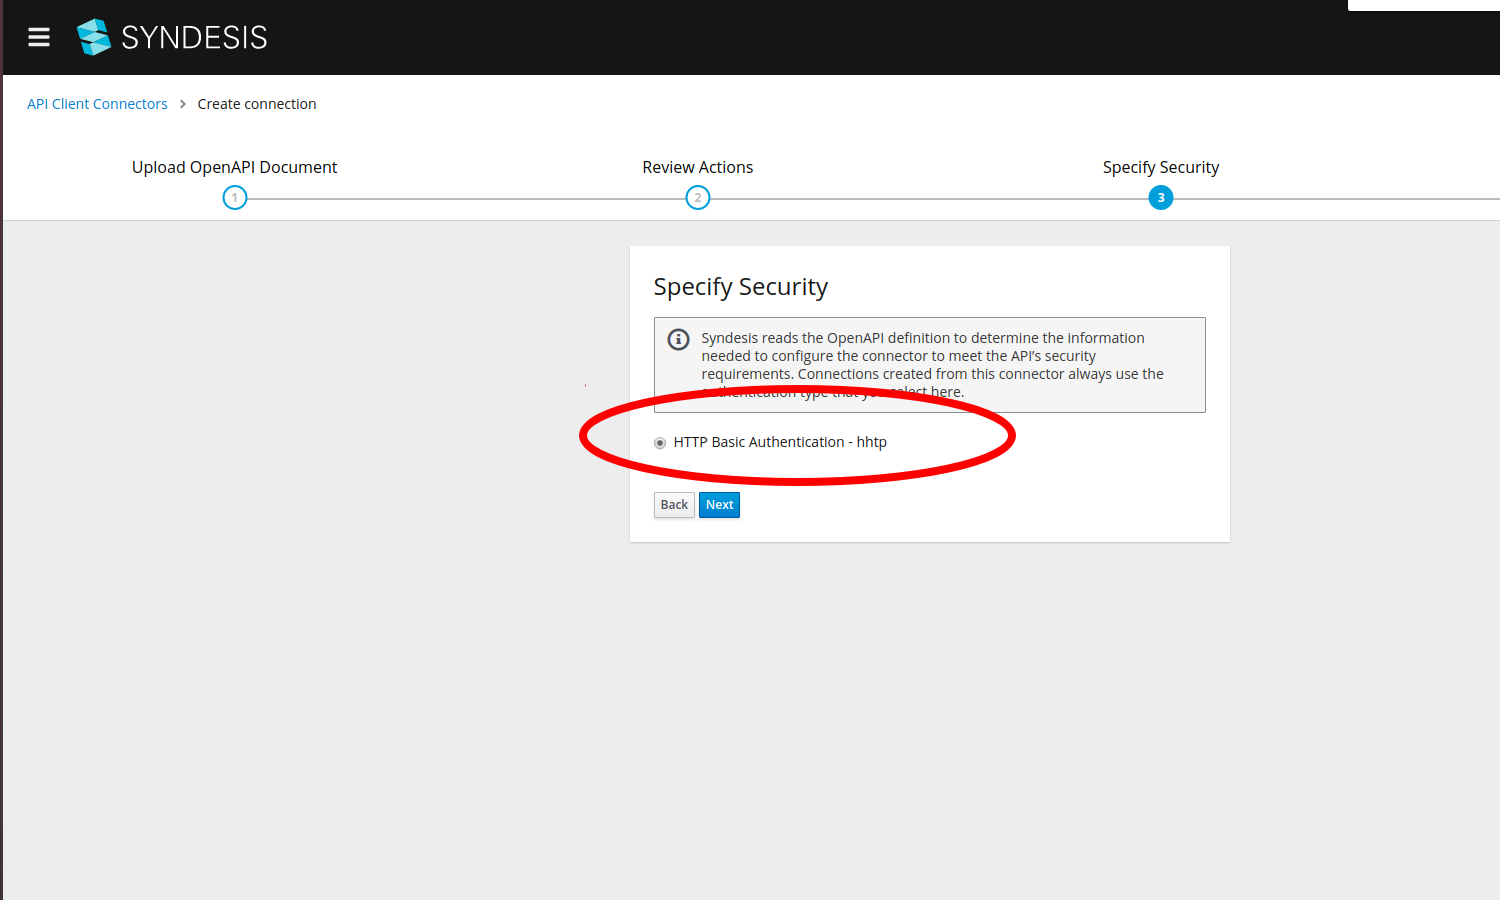
Task: Select wizard step 2 circle
Action: (x=698, y=198)
